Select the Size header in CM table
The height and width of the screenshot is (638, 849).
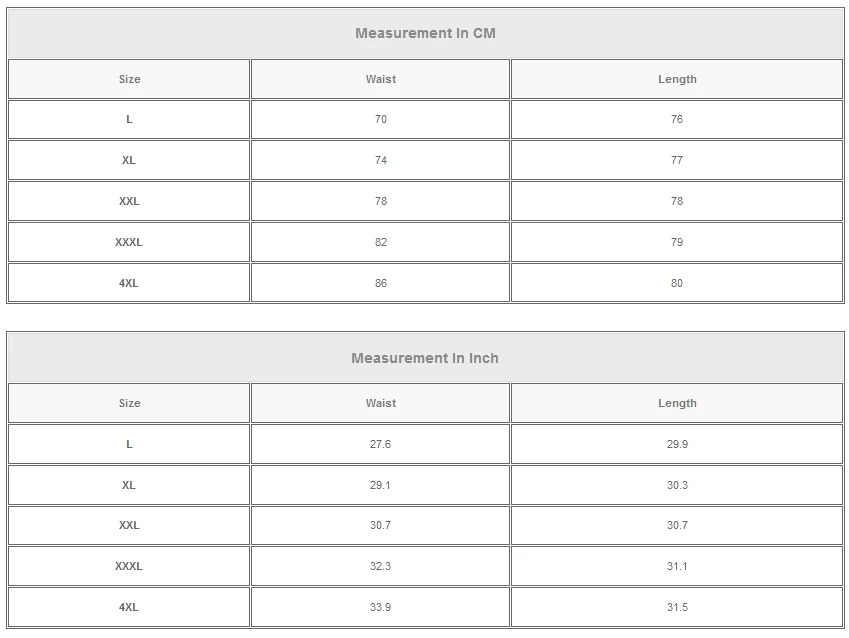point(129,79)
